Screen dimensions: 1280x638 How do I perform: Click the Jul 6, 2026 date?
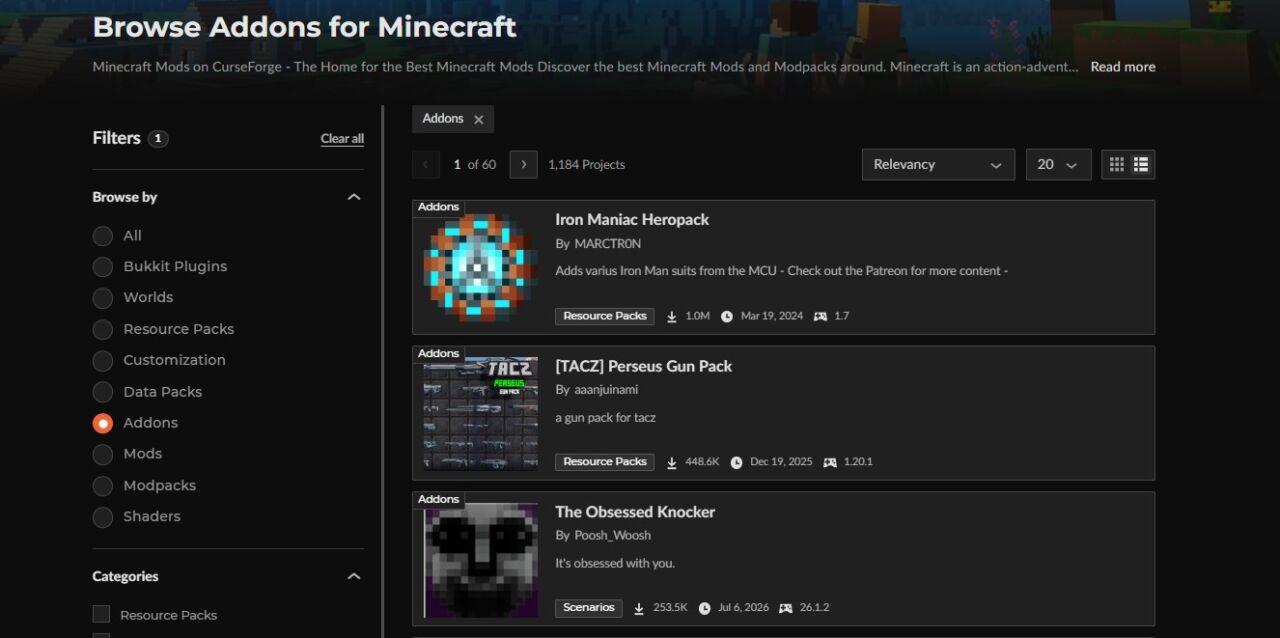click(744, 608)
